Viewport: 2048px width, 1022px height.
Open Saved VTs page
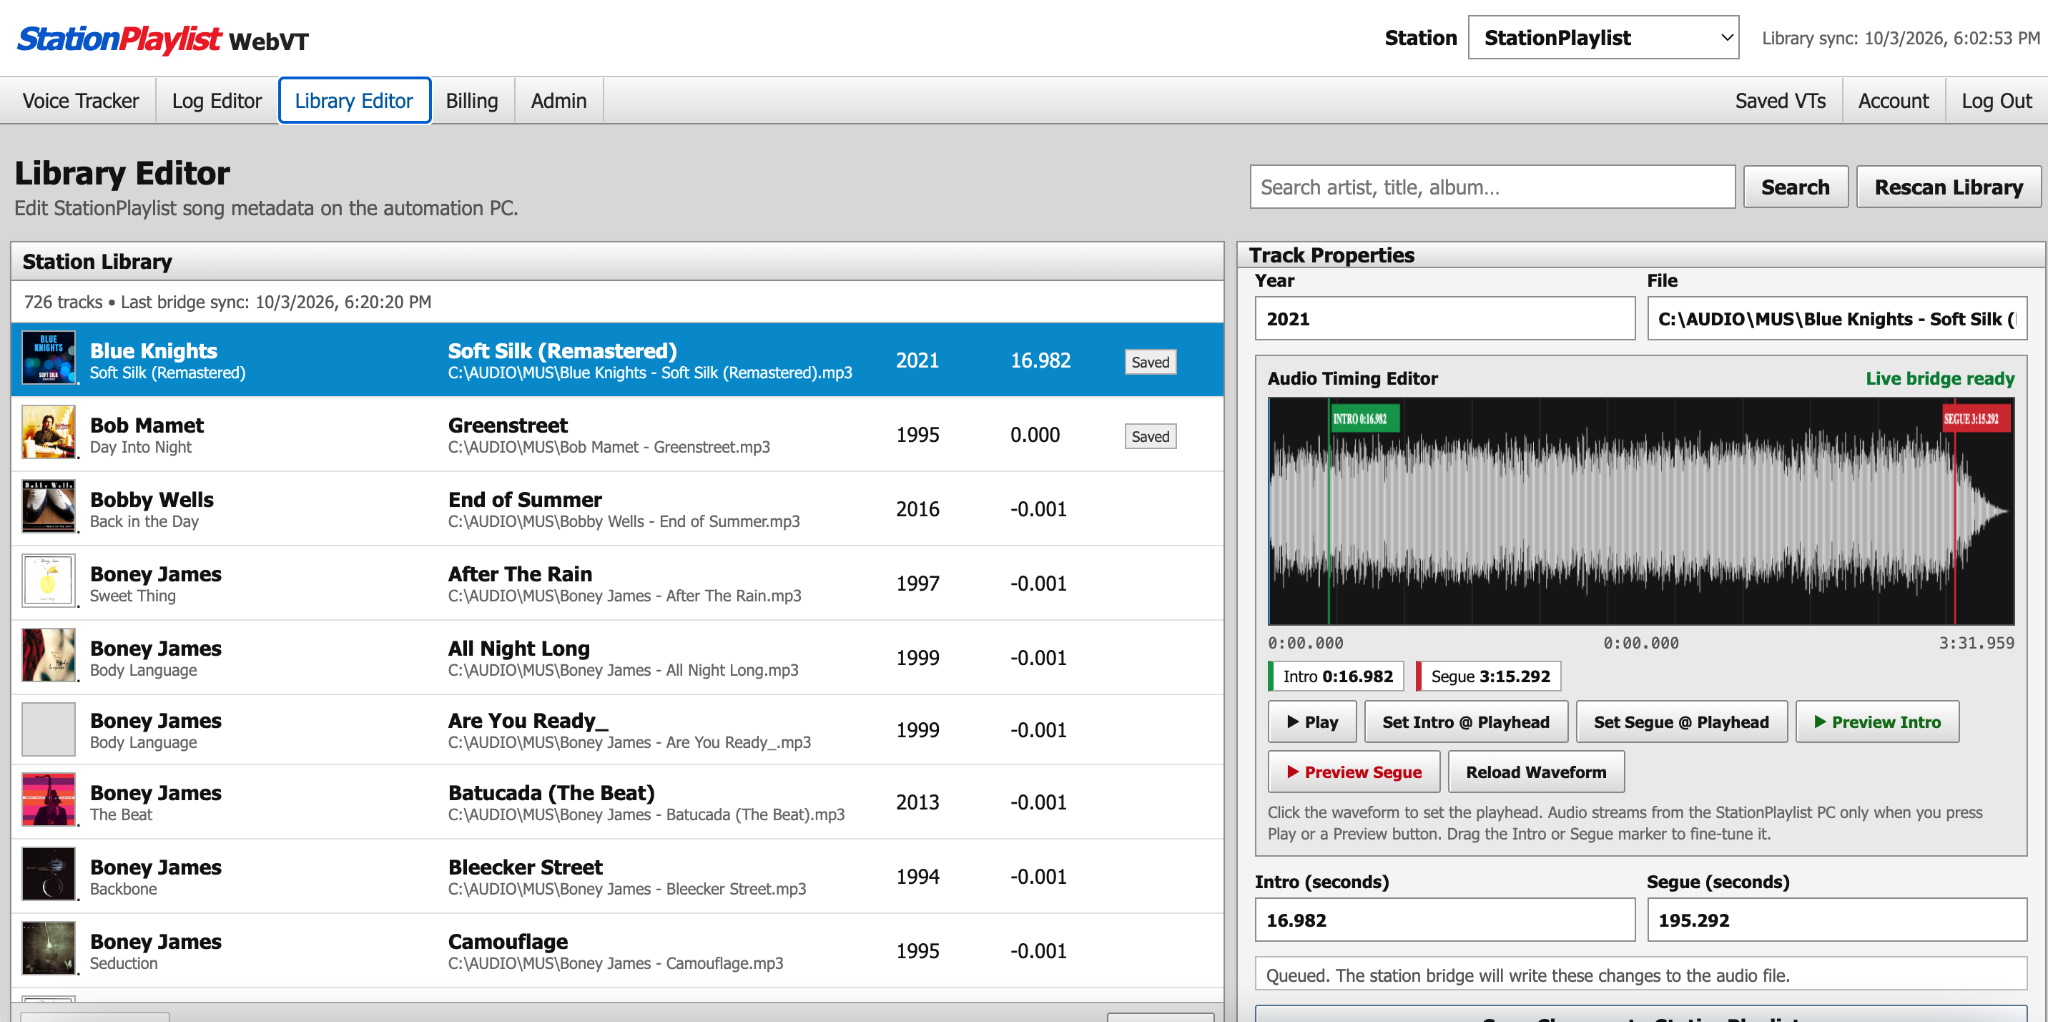(x=1780, y=101)
